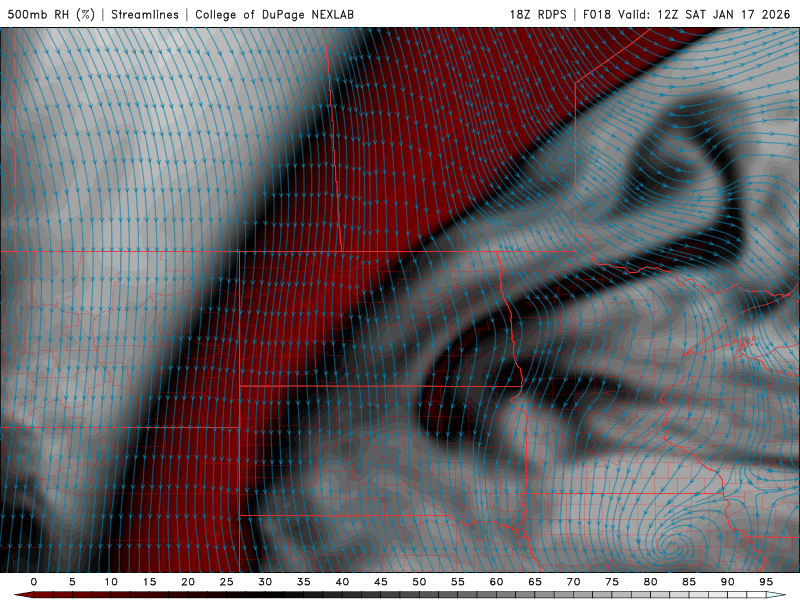Click the color scale label '5'
Screen dimensions: 800x600
[x=72, y=582]
